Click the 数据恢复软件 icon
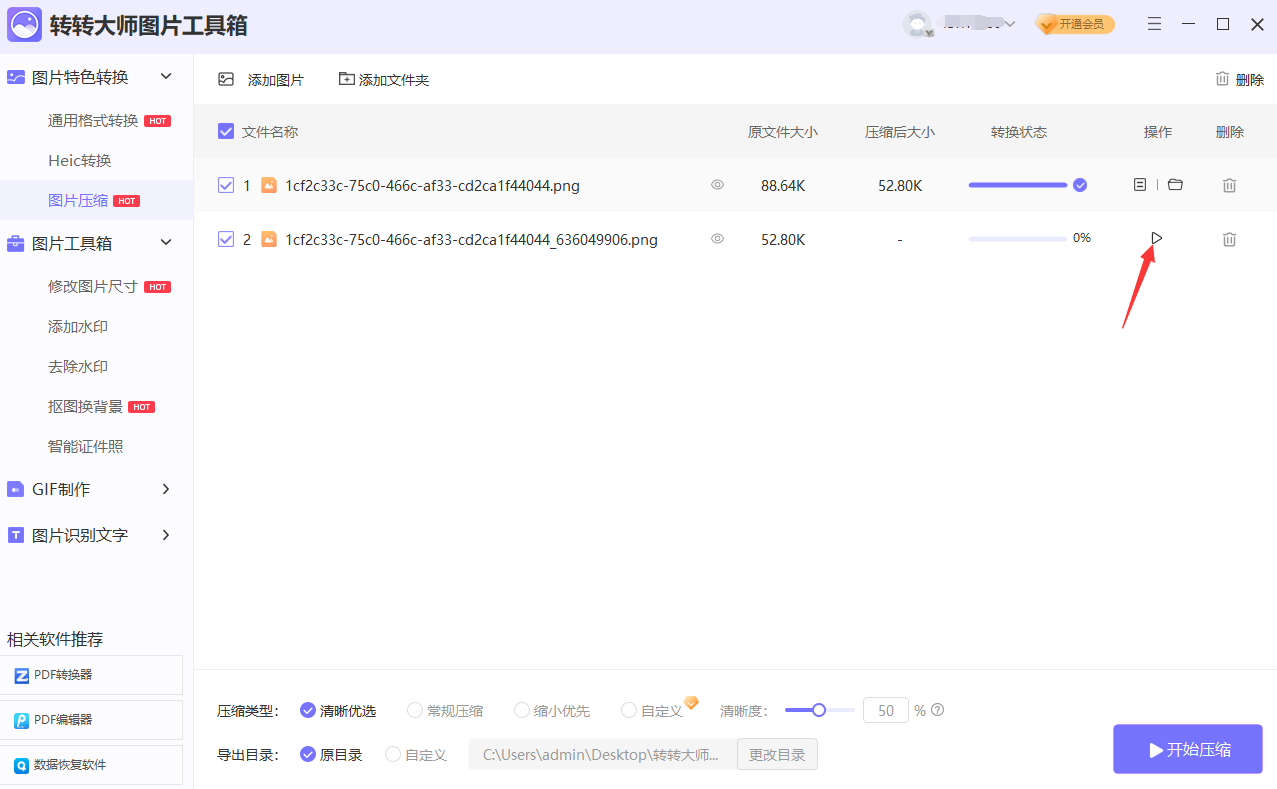 click(22, 765)
